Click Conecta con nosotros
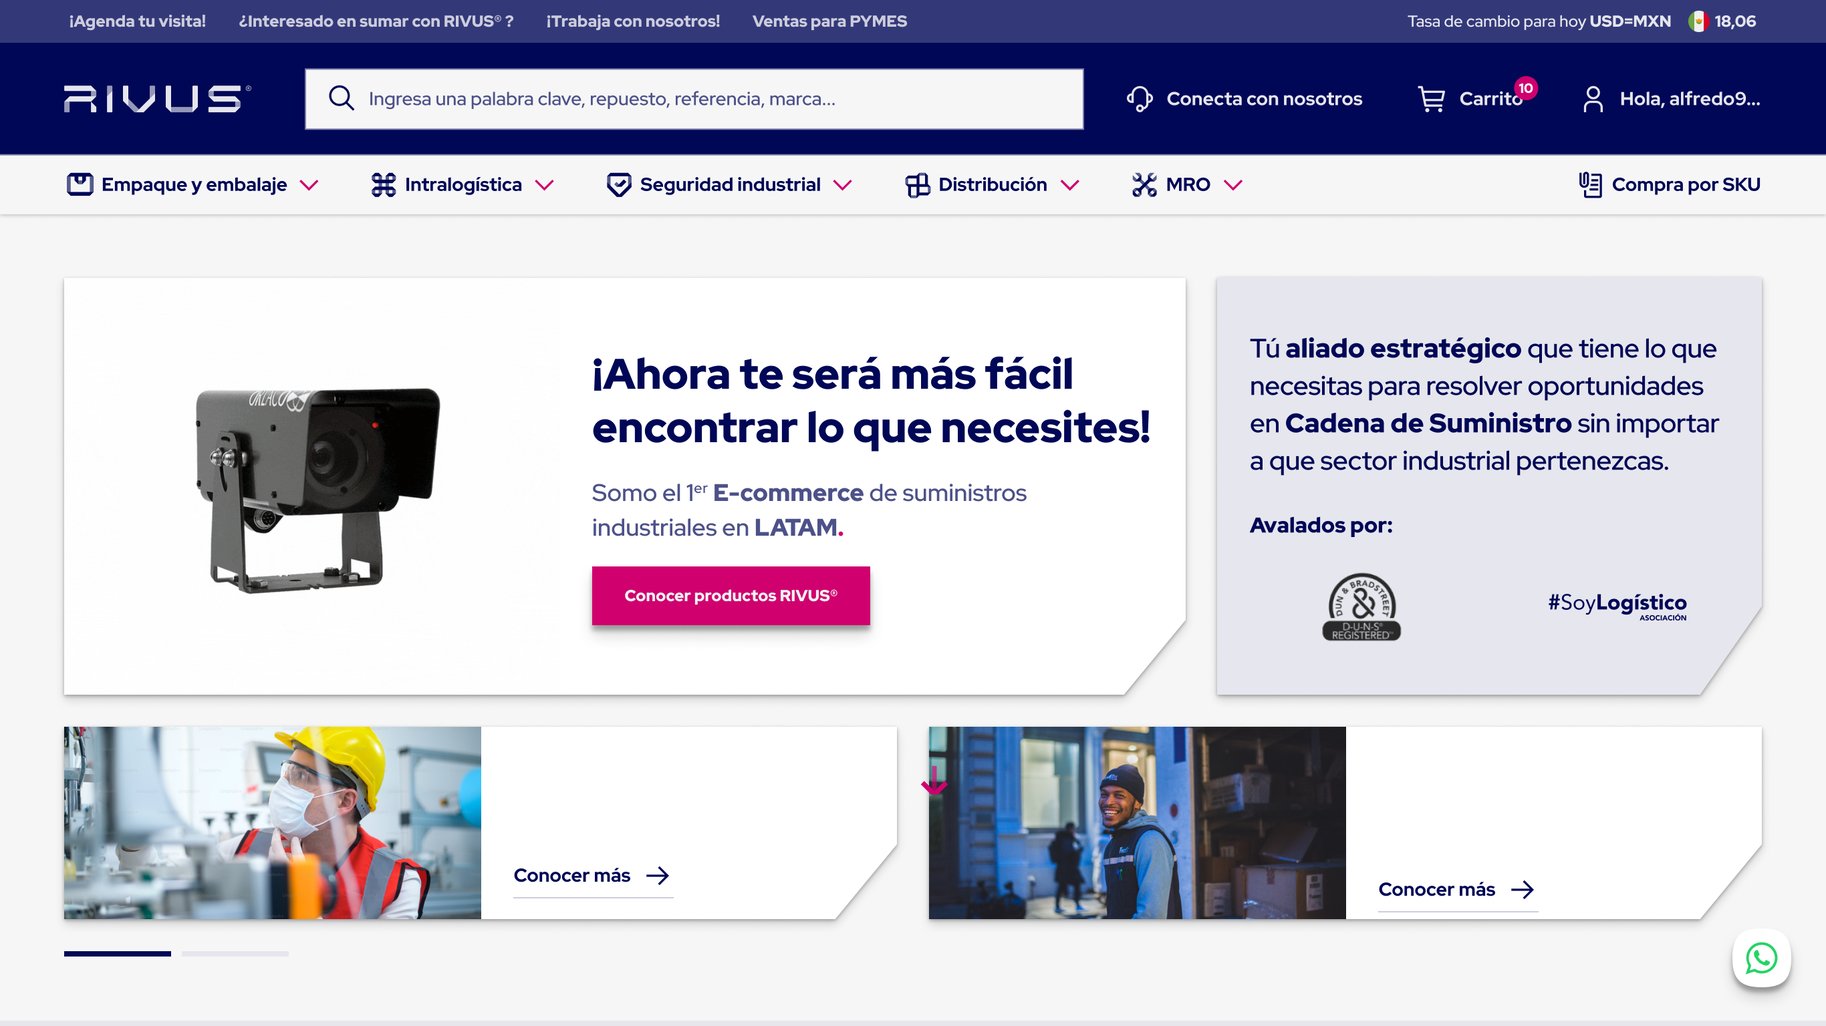 (1244, 98)
